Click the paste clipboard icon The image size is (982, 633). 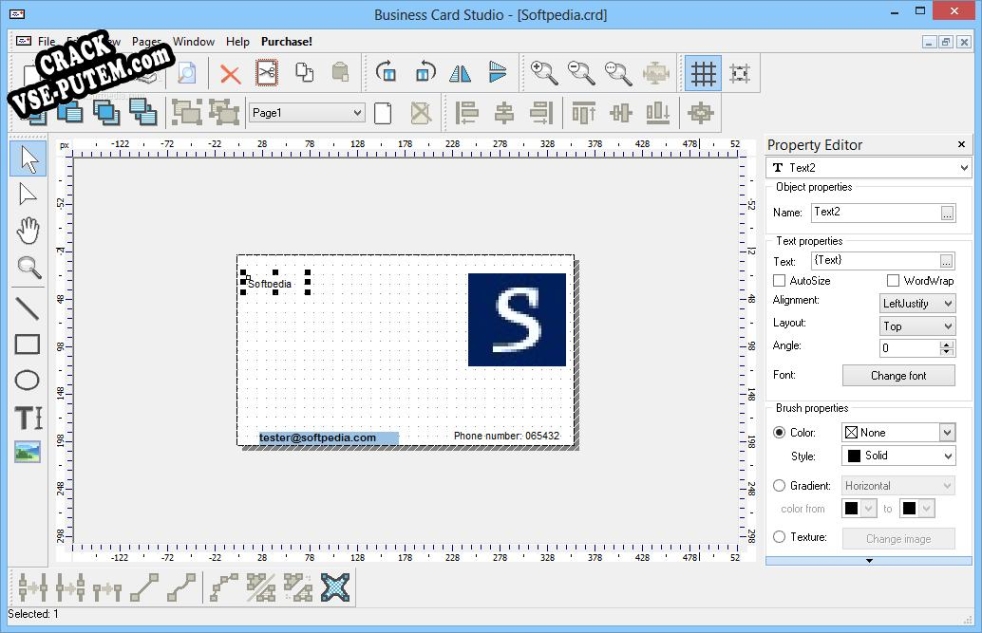pyautogui.click(x=340, y=73)
